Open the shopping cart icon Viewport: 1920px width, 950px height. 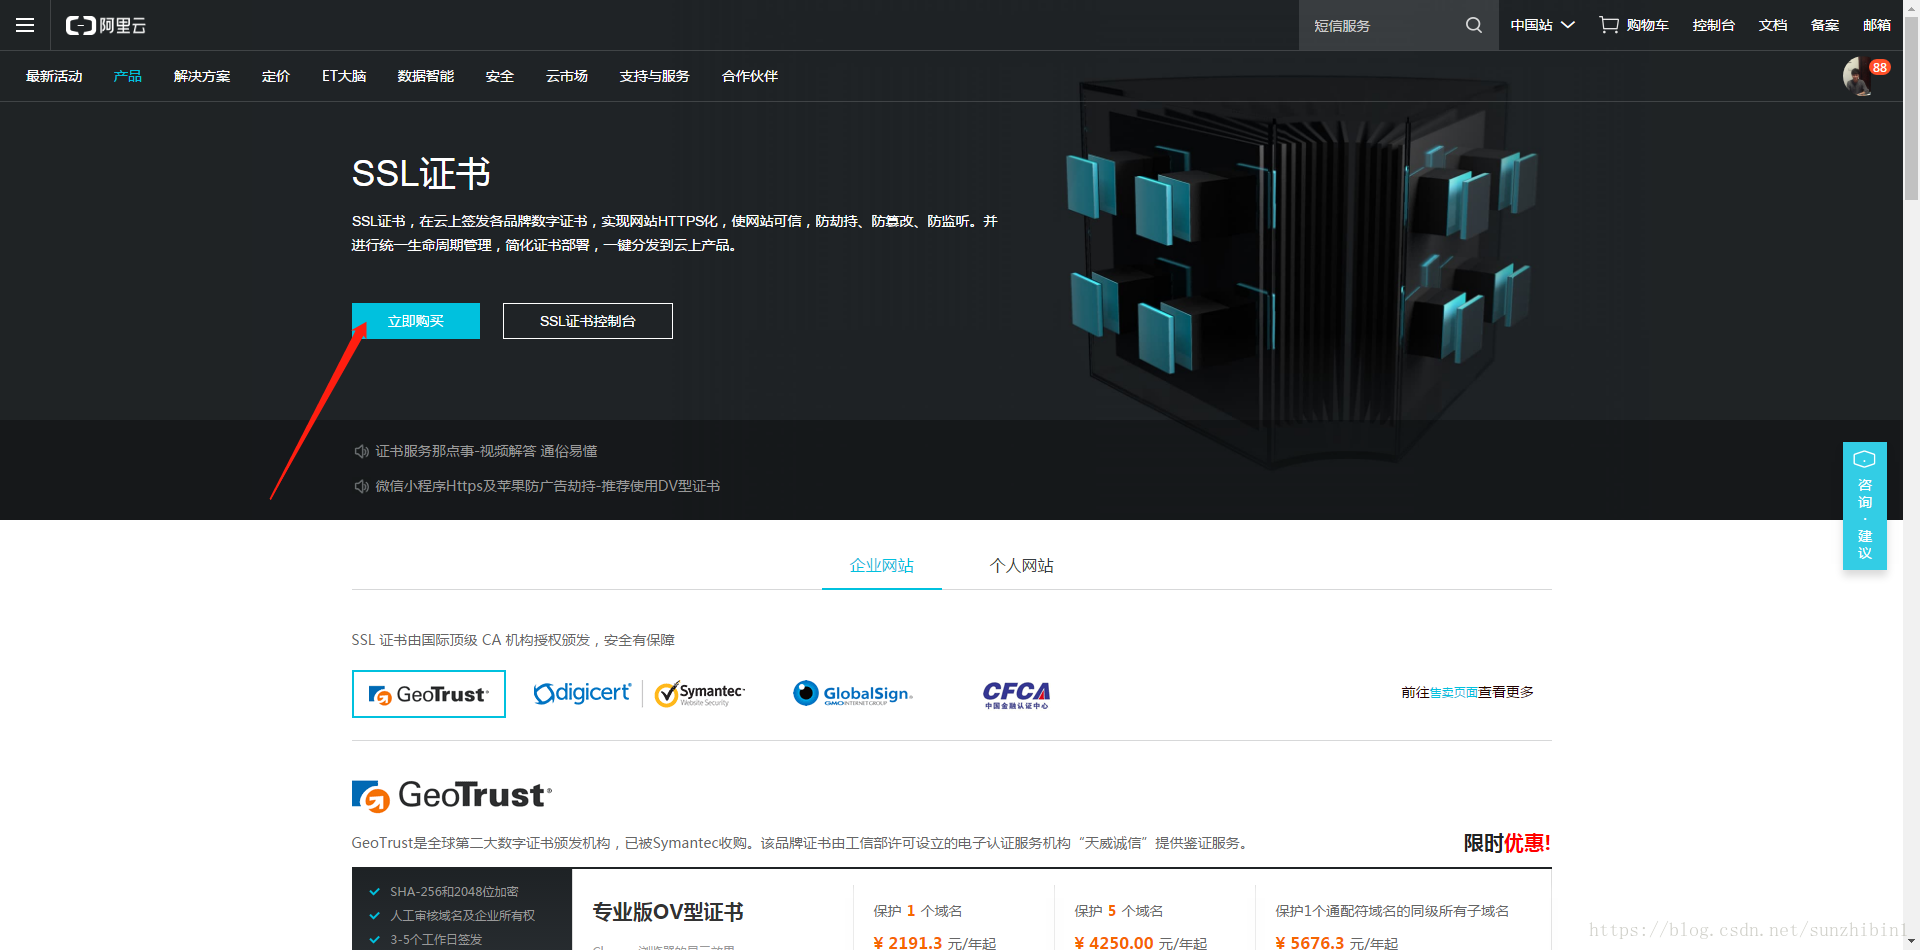point(1608,25)
